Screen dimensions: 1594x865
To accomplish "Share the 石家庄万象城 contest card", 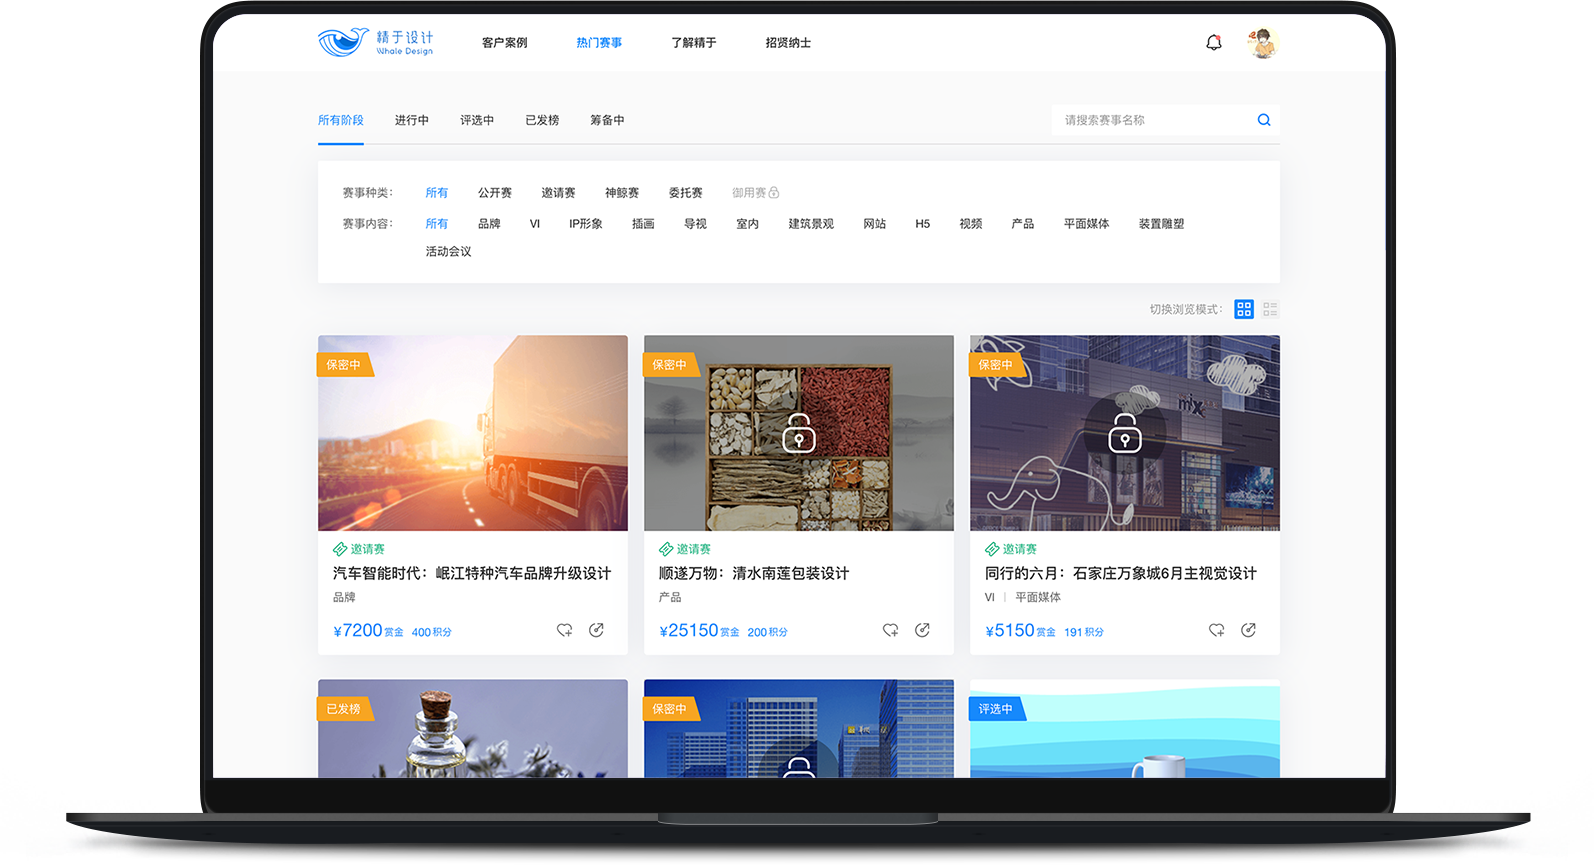I will point(1248,630).
